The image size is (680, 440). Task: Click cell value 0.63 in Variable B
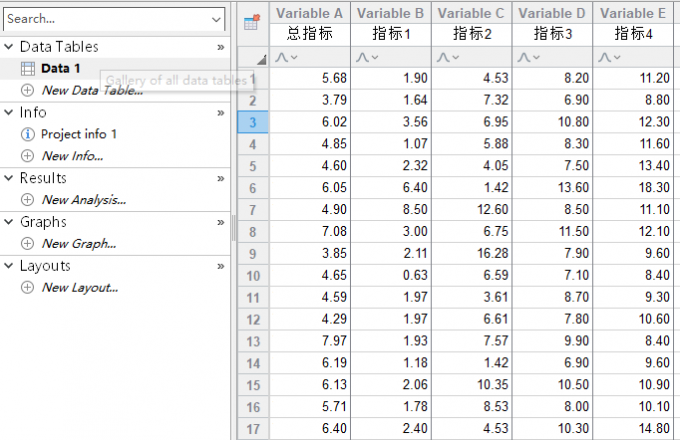pos(415,275)
